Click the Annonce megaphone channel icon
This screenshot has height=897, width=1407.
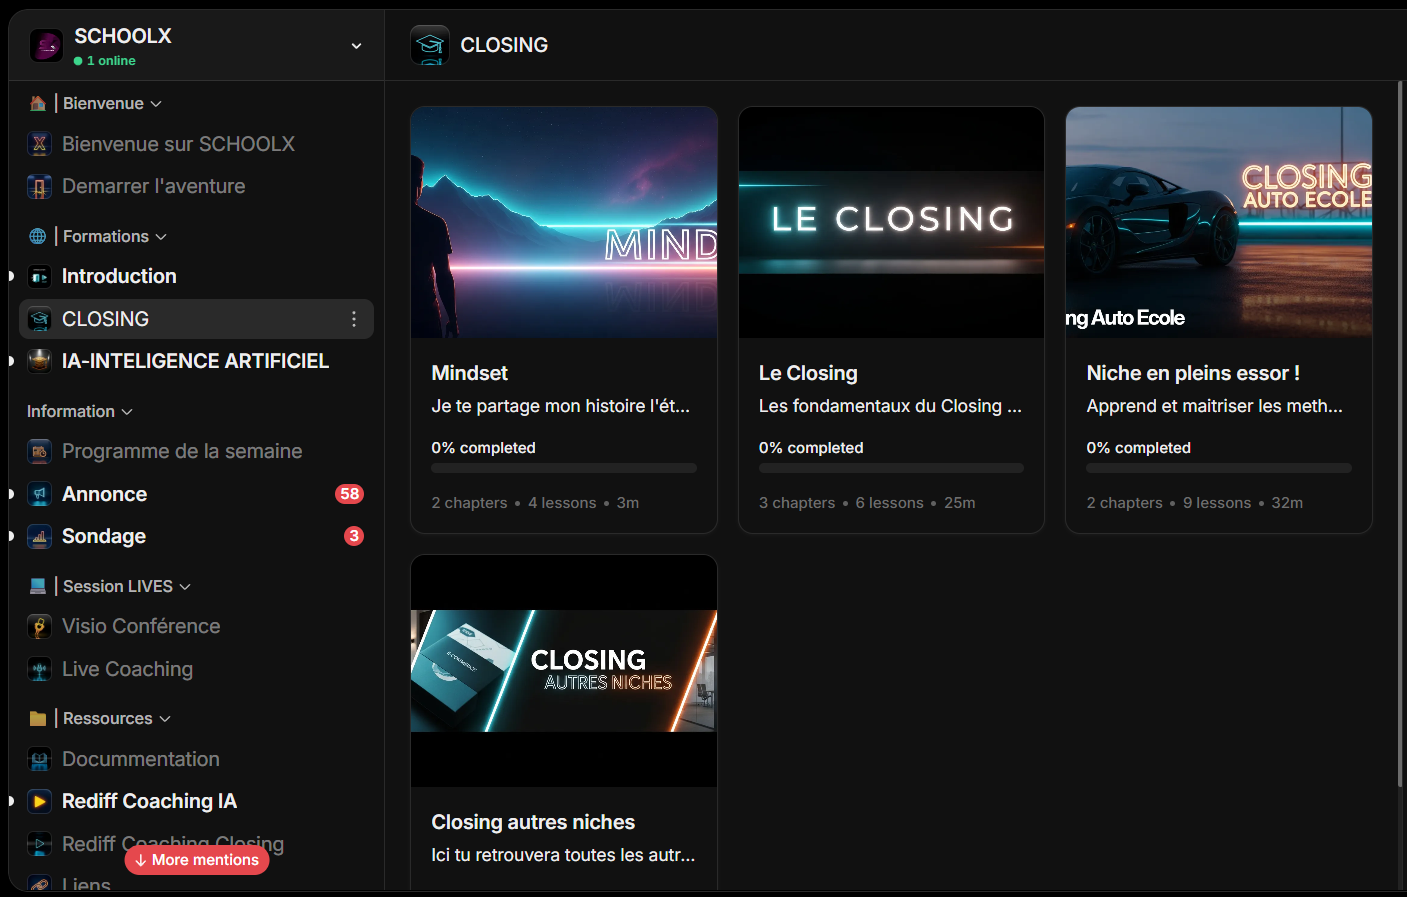[x=39, y=494]
